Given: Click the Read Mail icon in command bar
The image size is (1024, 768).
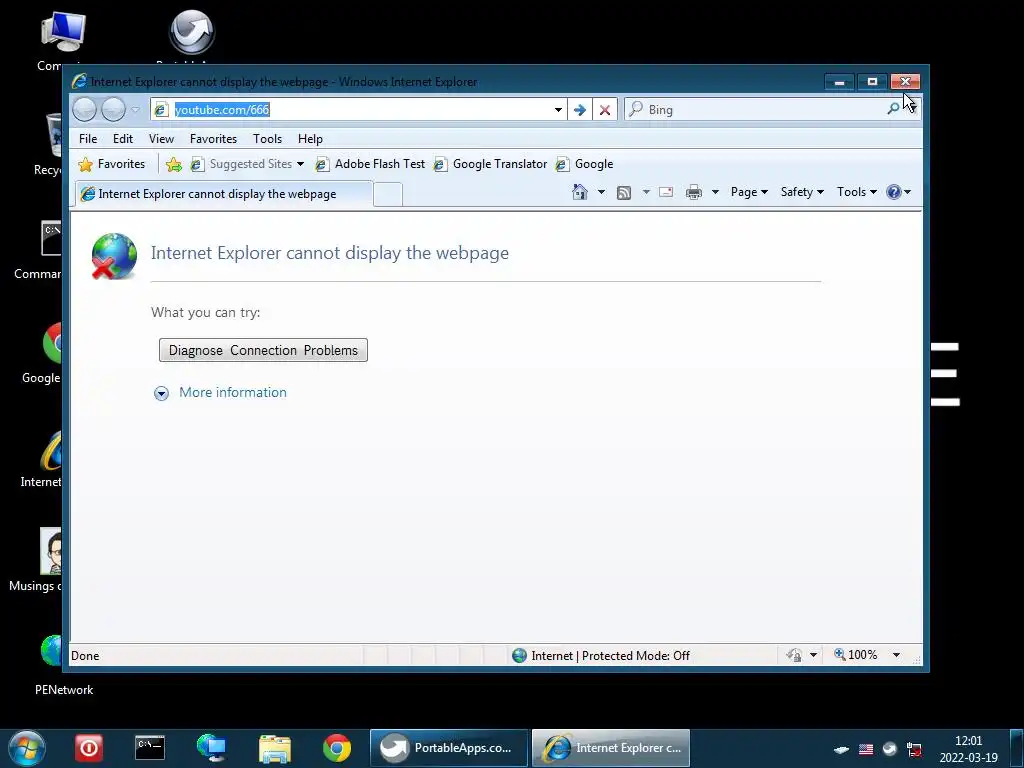Looking at the screenshot, I should (666, 192).
